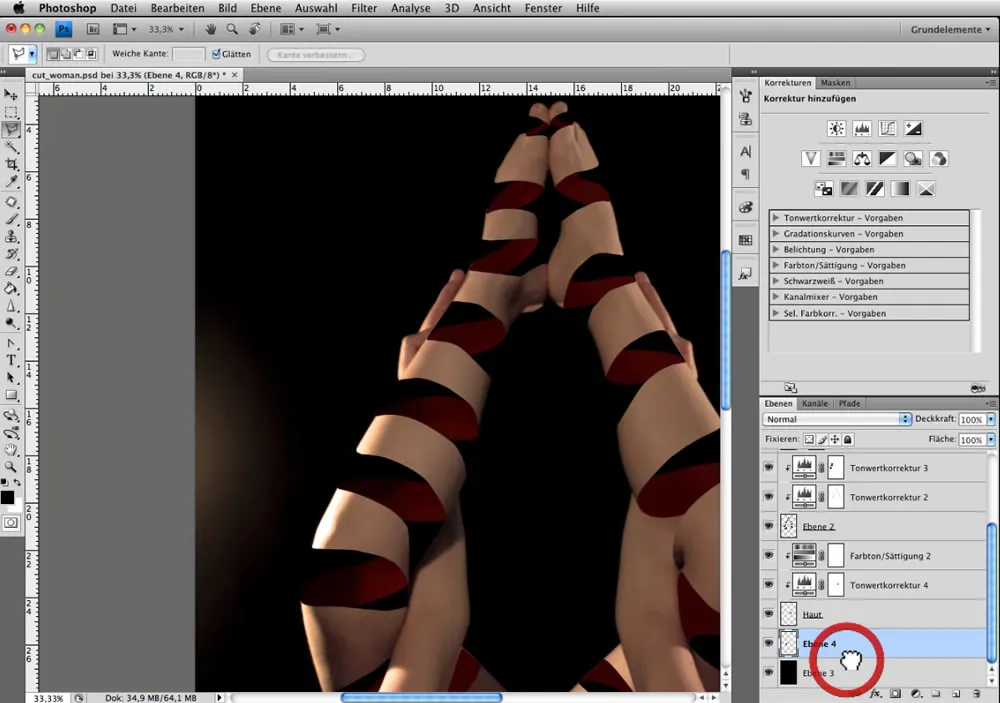Open the Filter menu
1000x703 pixels.
coord(364,8)
